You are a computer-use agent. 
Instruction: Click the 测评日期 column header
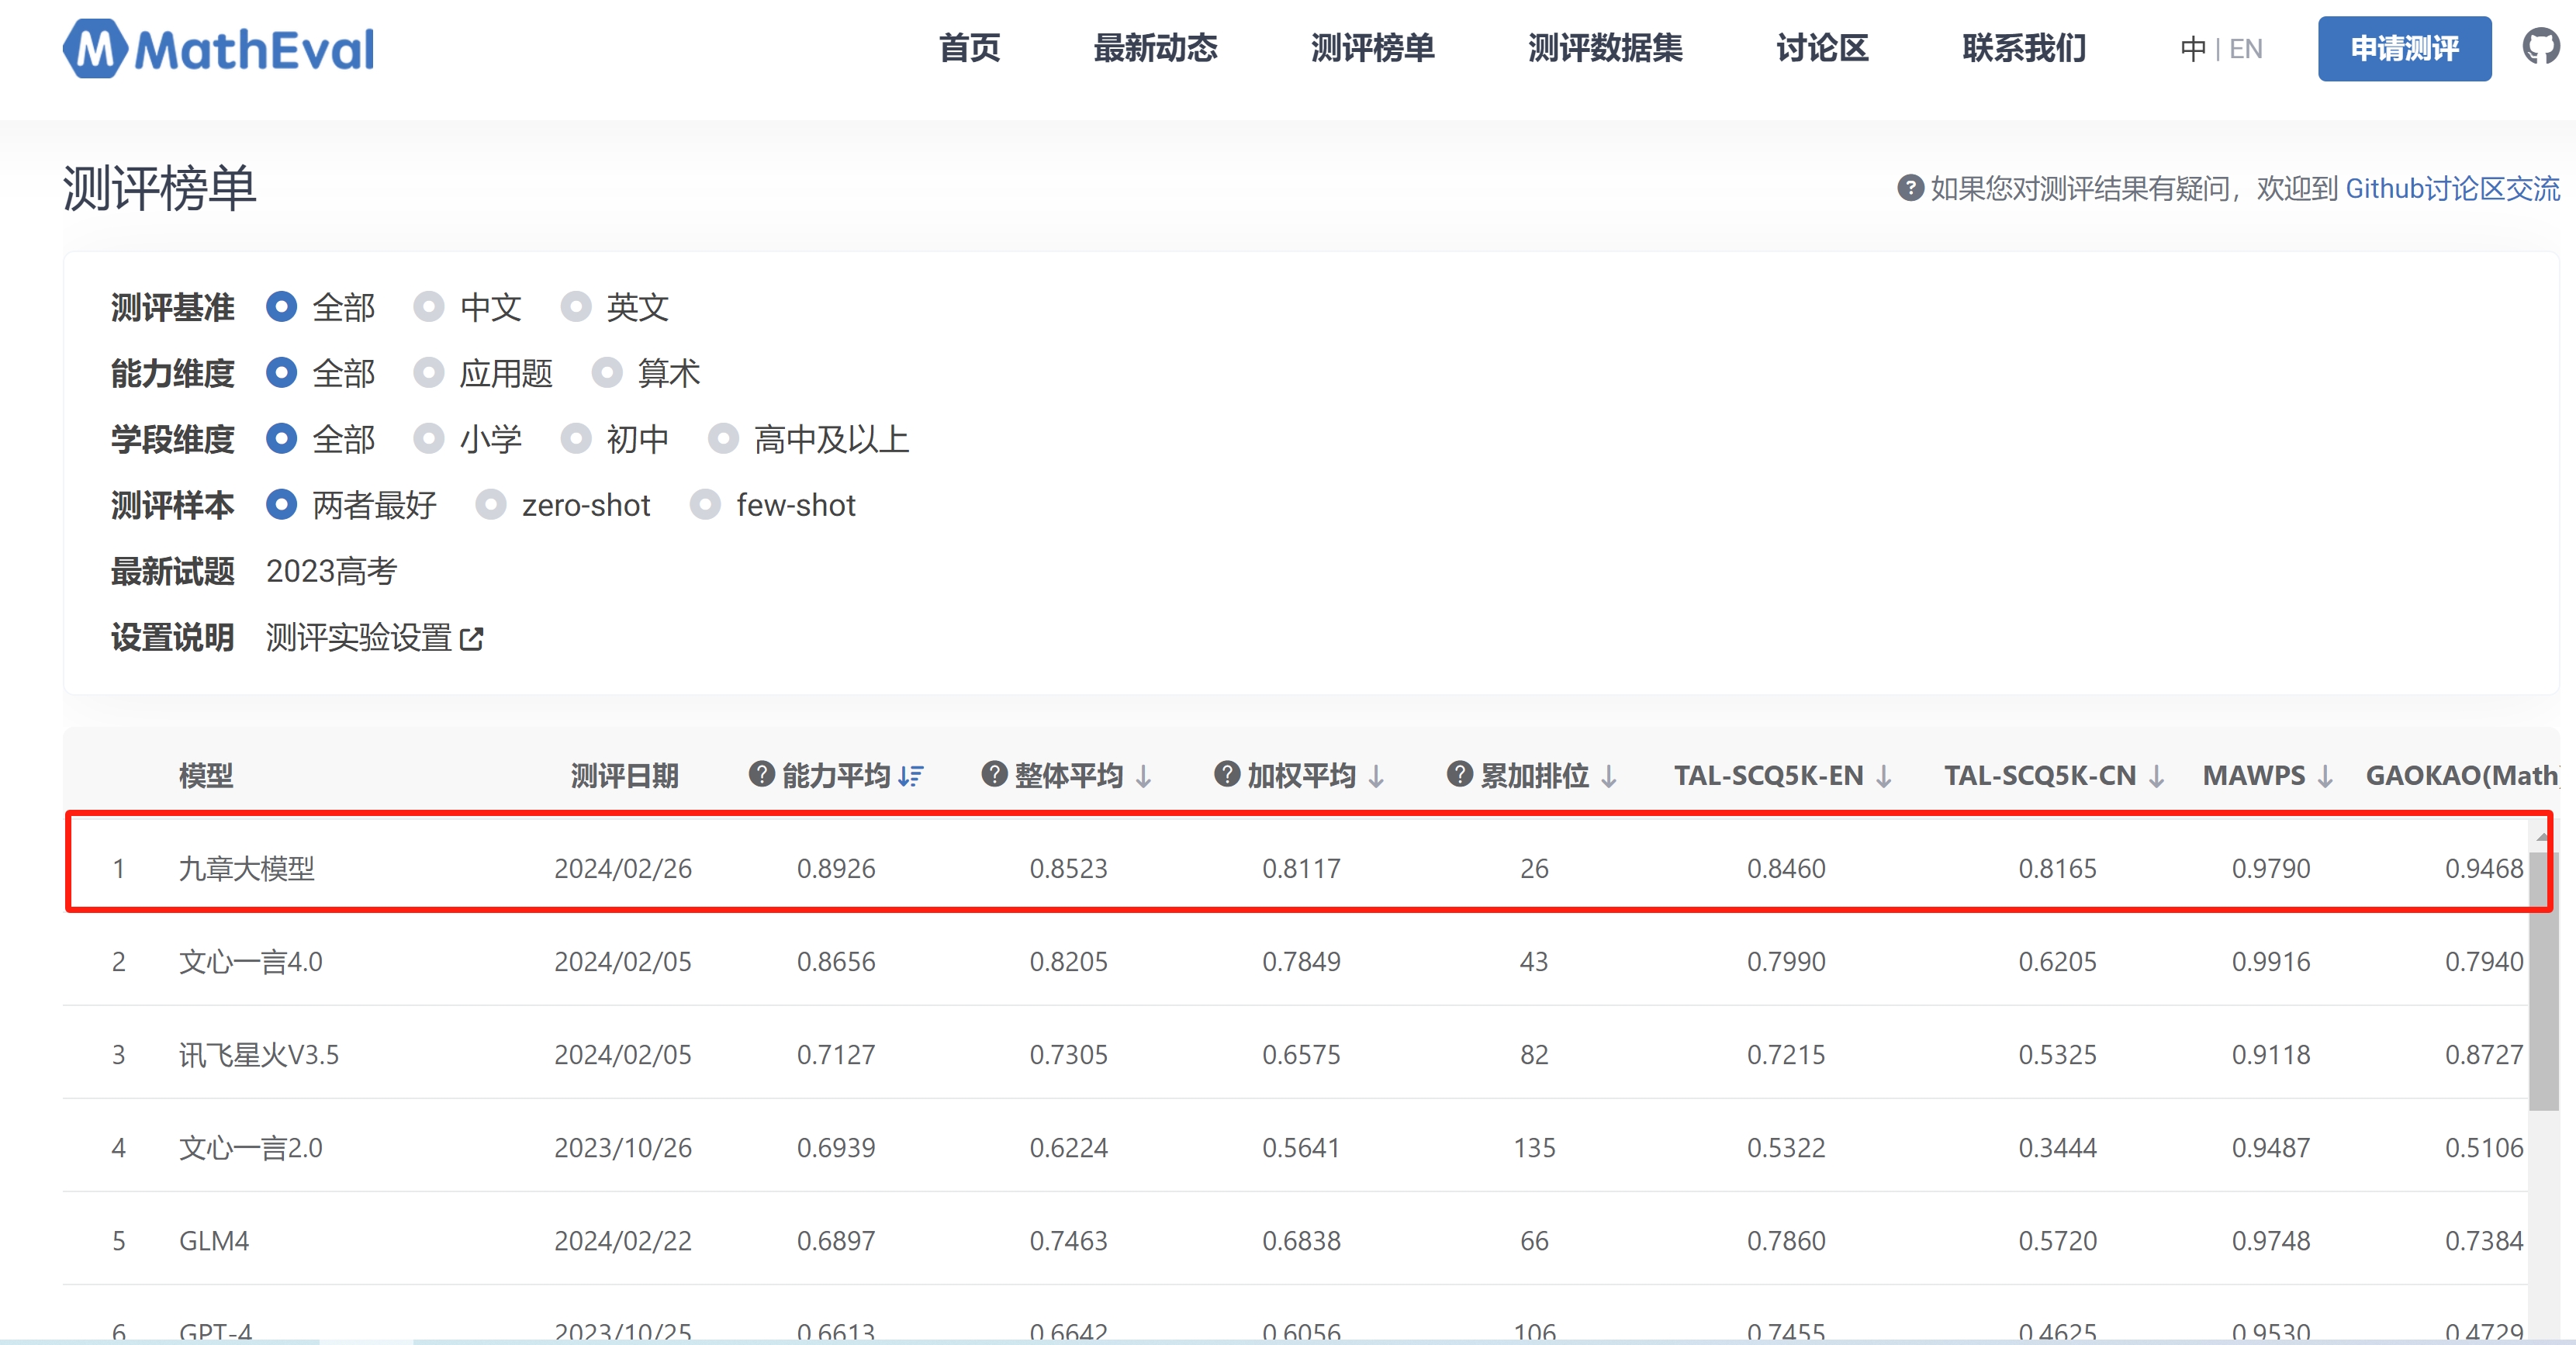tap(624, 776)
